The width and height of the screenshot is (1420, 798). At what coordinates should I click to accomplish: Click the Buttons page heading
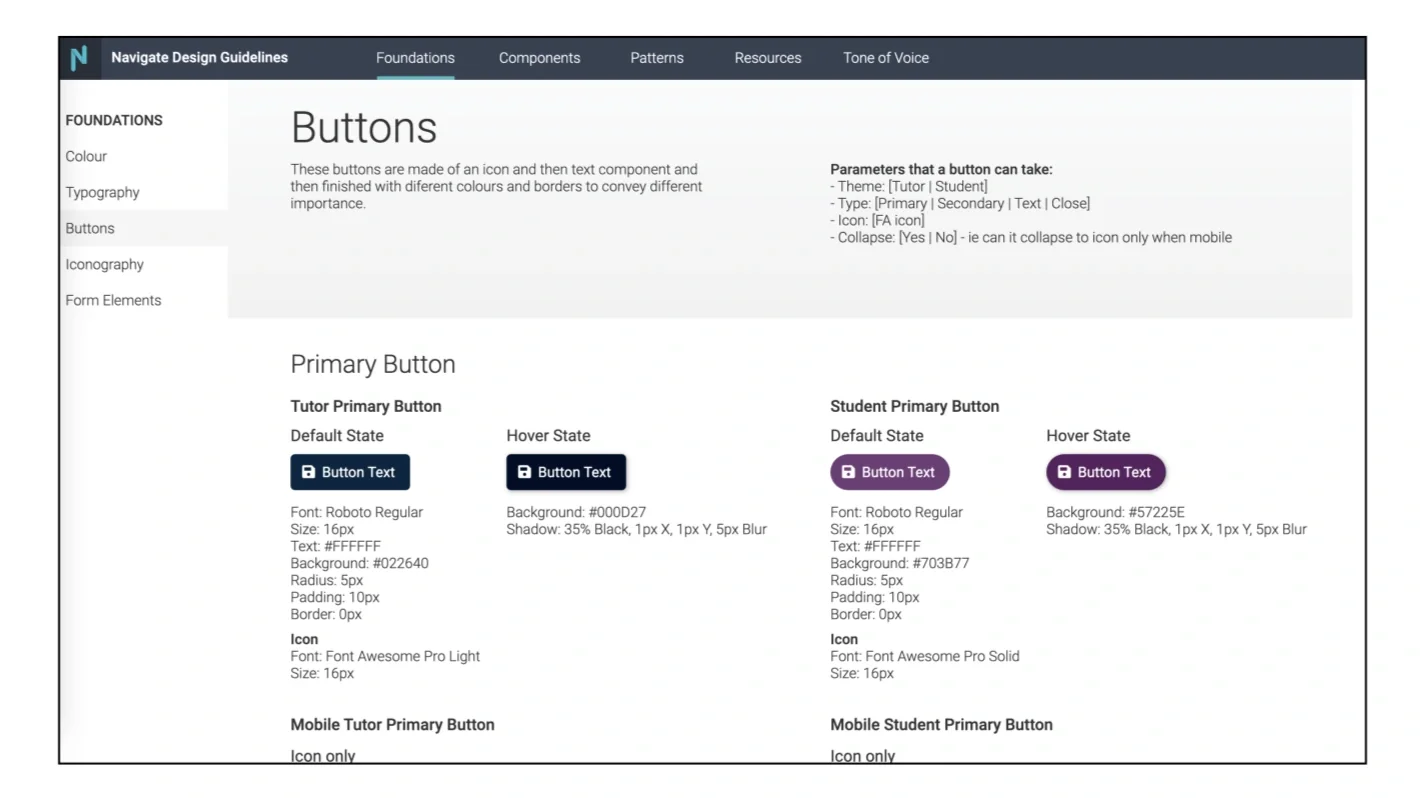[x=364, y=128]
